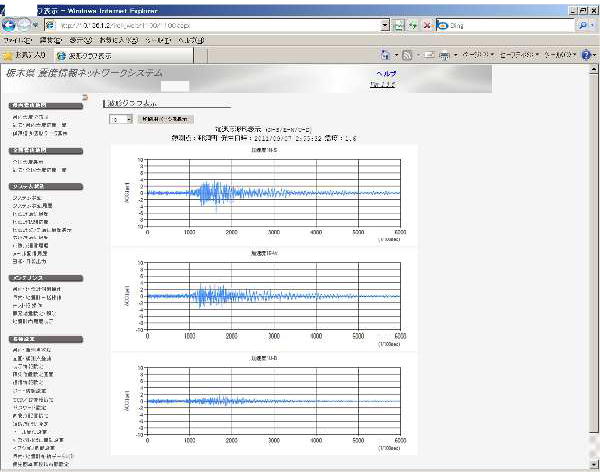Open the ヘルプ(H) menu

(x=191, y=40)
